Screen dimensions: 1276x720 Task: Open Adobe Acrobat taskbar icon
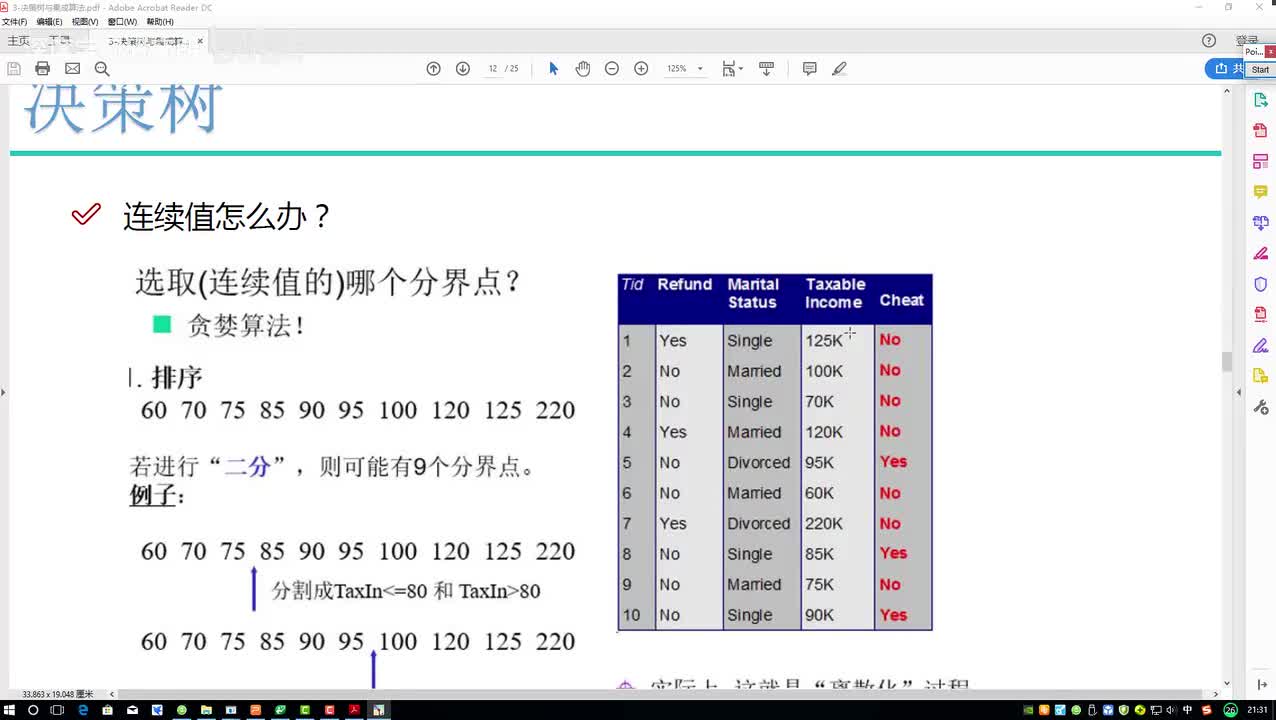coord(354,710)
